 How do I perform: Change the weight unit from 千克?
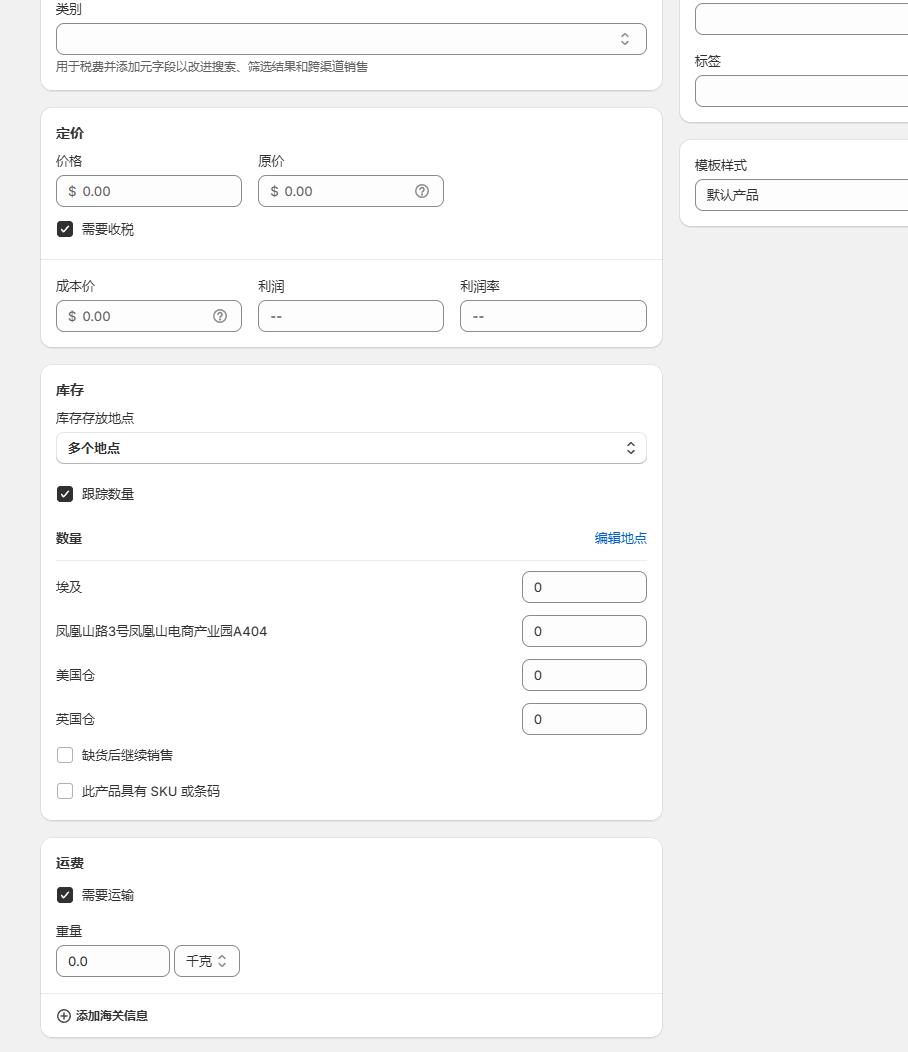(206, 960)
